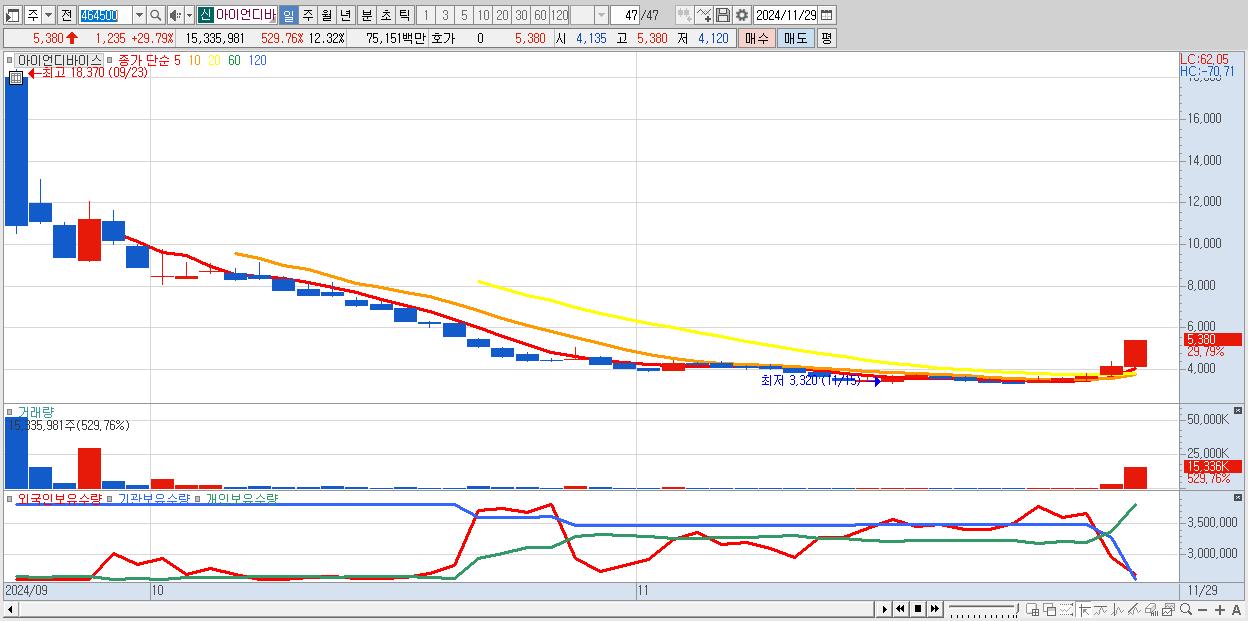Switch to second 초 chart period

(385, 15)
